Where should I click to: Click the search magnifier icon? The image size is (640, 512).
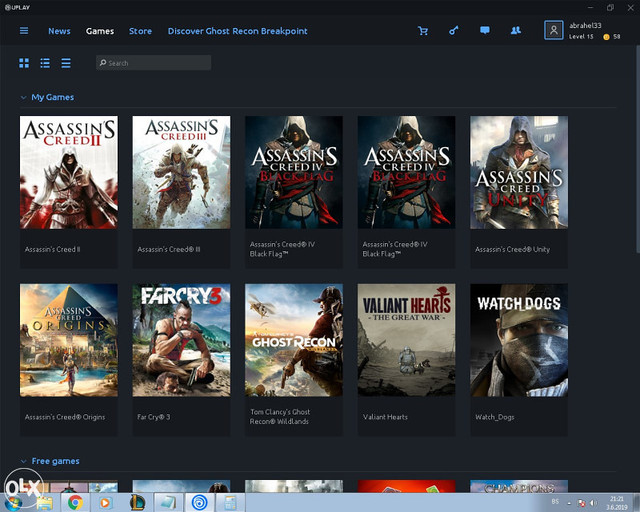pos(103,63)
